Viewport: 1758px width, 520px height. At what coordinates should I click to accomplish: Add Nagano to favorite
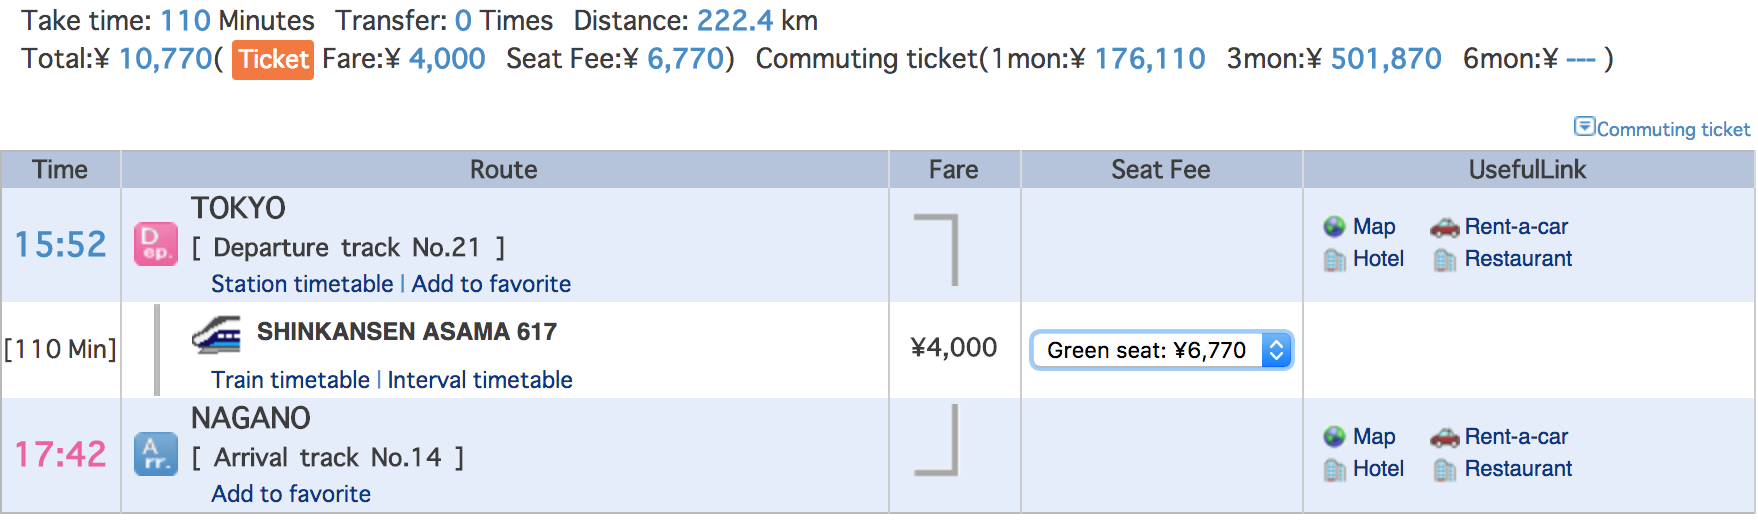tap(291, 494)
